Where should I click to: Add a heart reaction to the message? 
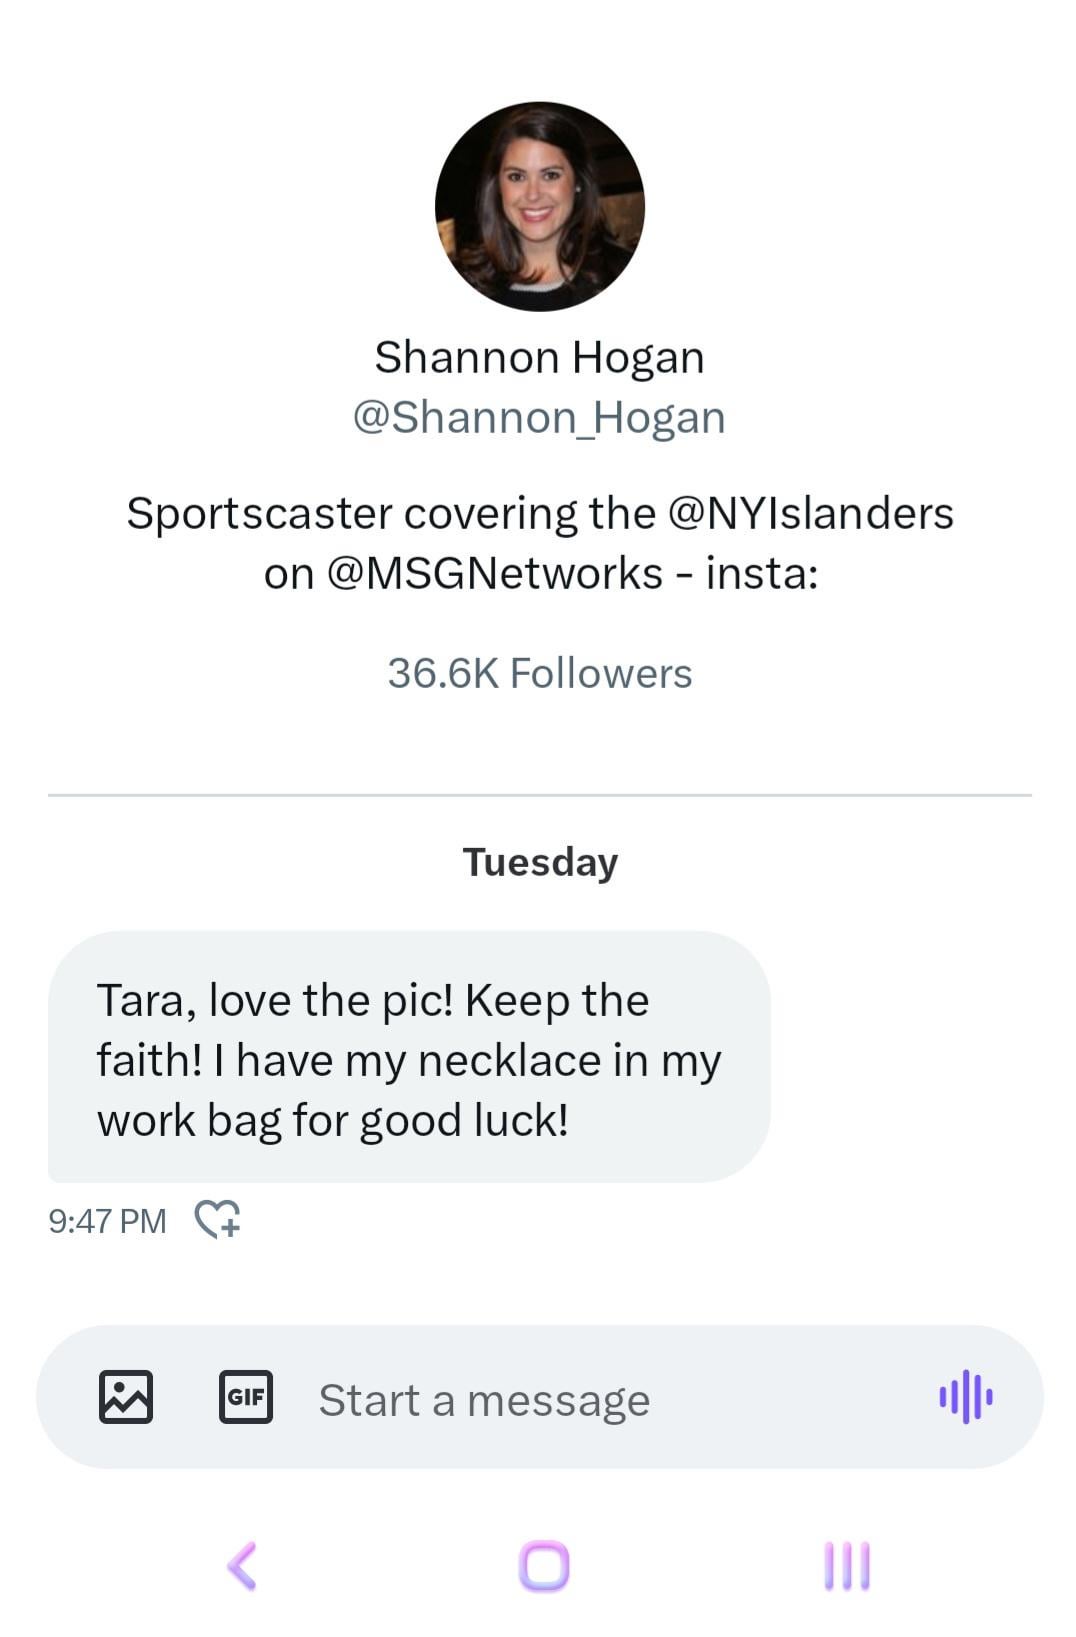point(217,1219)
